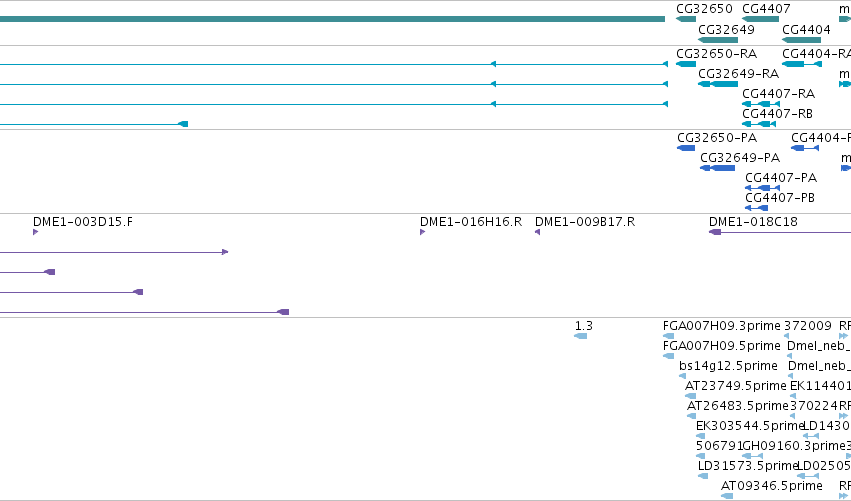Open transcript CG4404-RA
The height and width of the screenshot is (501, 851).
pos(802,64)
